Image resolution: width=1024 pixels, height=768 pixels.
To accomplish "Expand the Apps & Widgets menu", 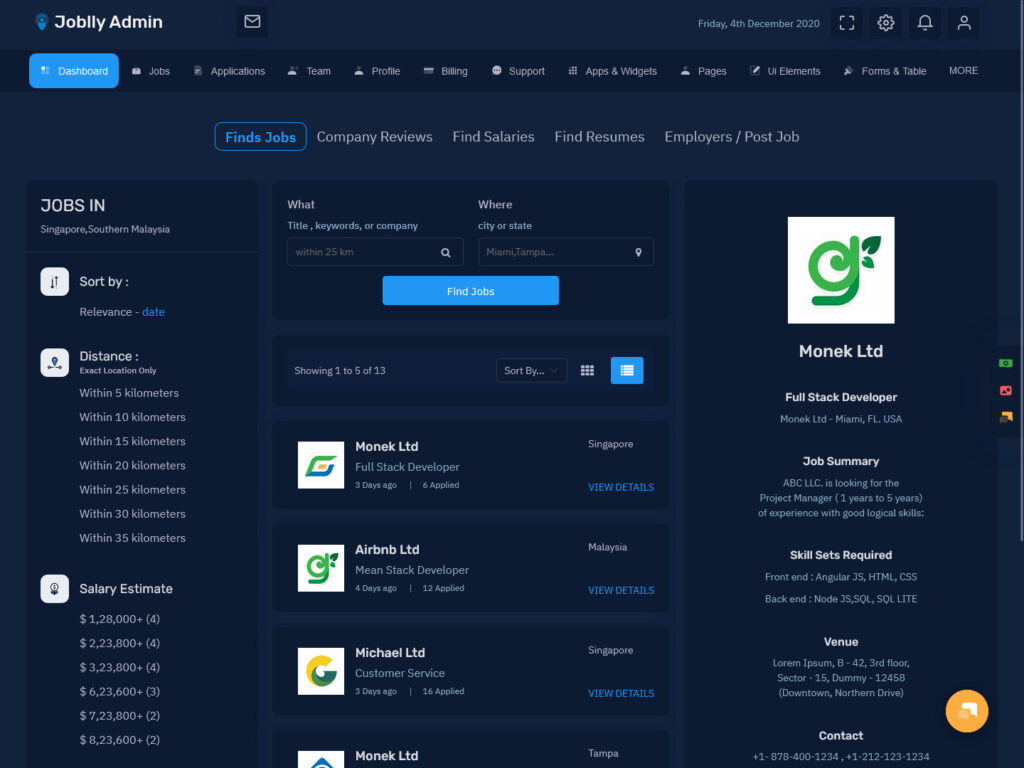I will (612, 71).
